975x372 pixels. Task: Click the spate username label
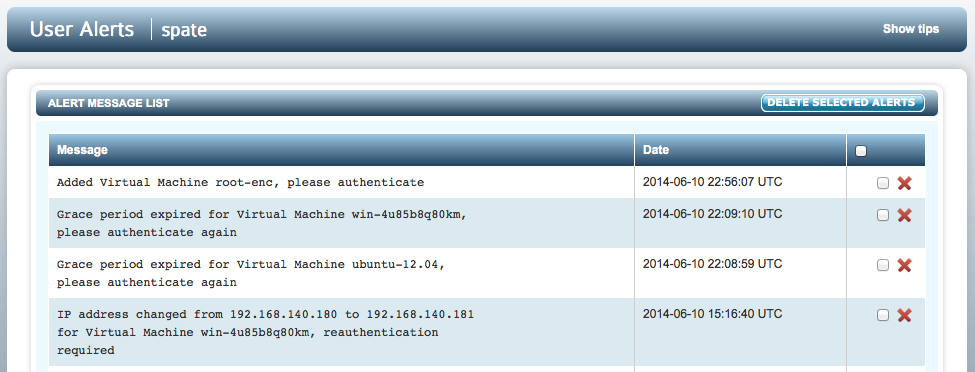[184, 30]
